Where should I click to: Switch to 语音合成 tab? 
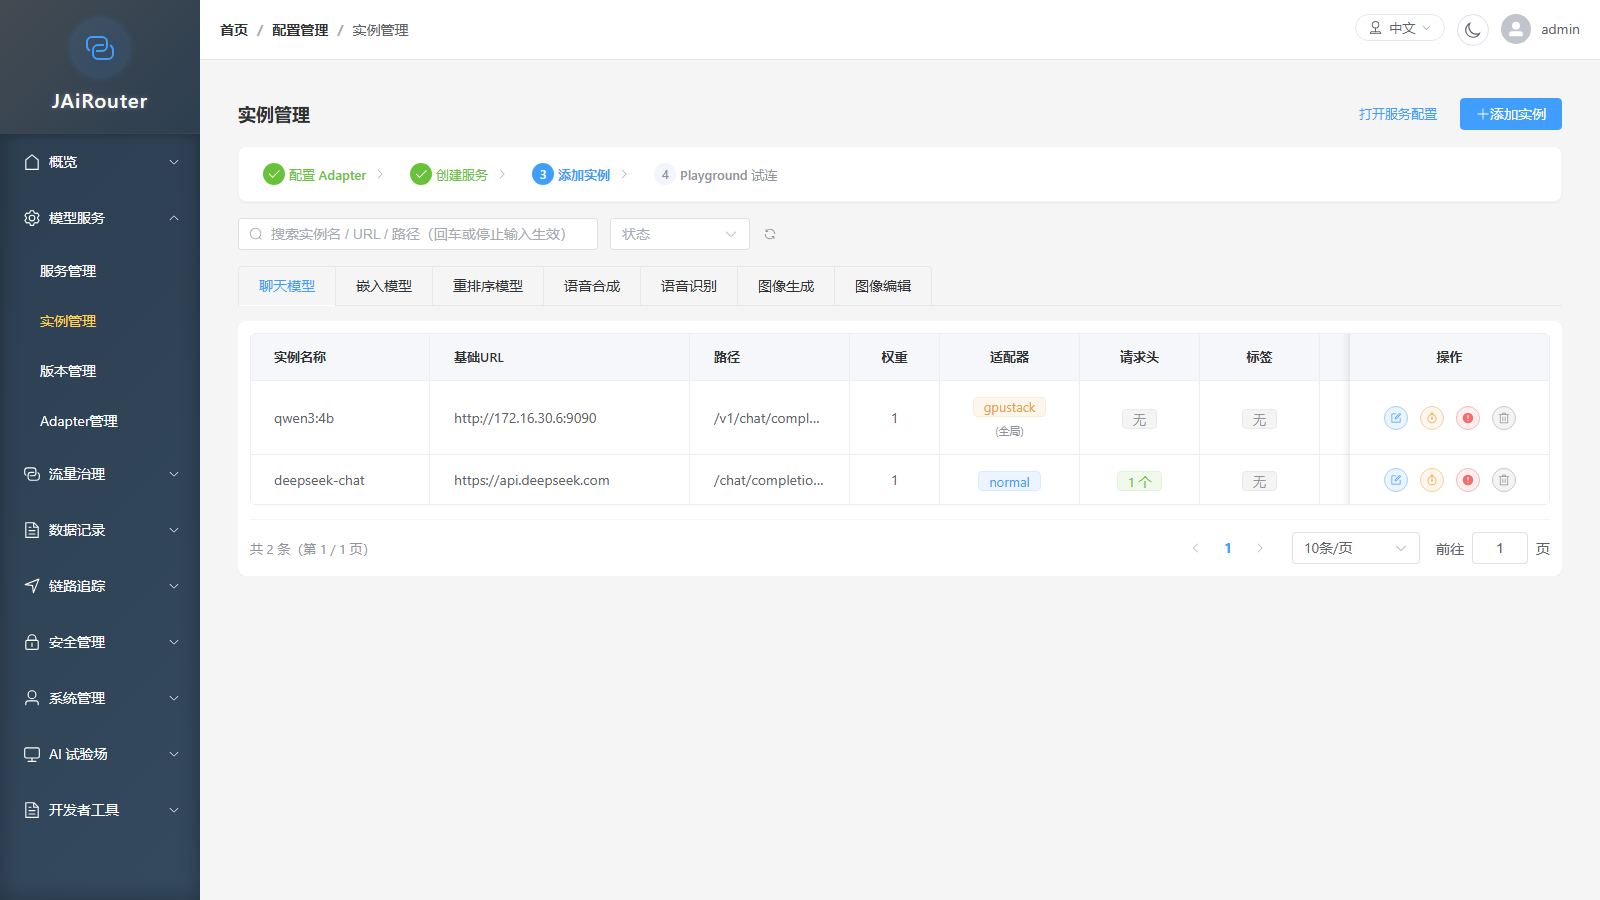pos(592,286)
